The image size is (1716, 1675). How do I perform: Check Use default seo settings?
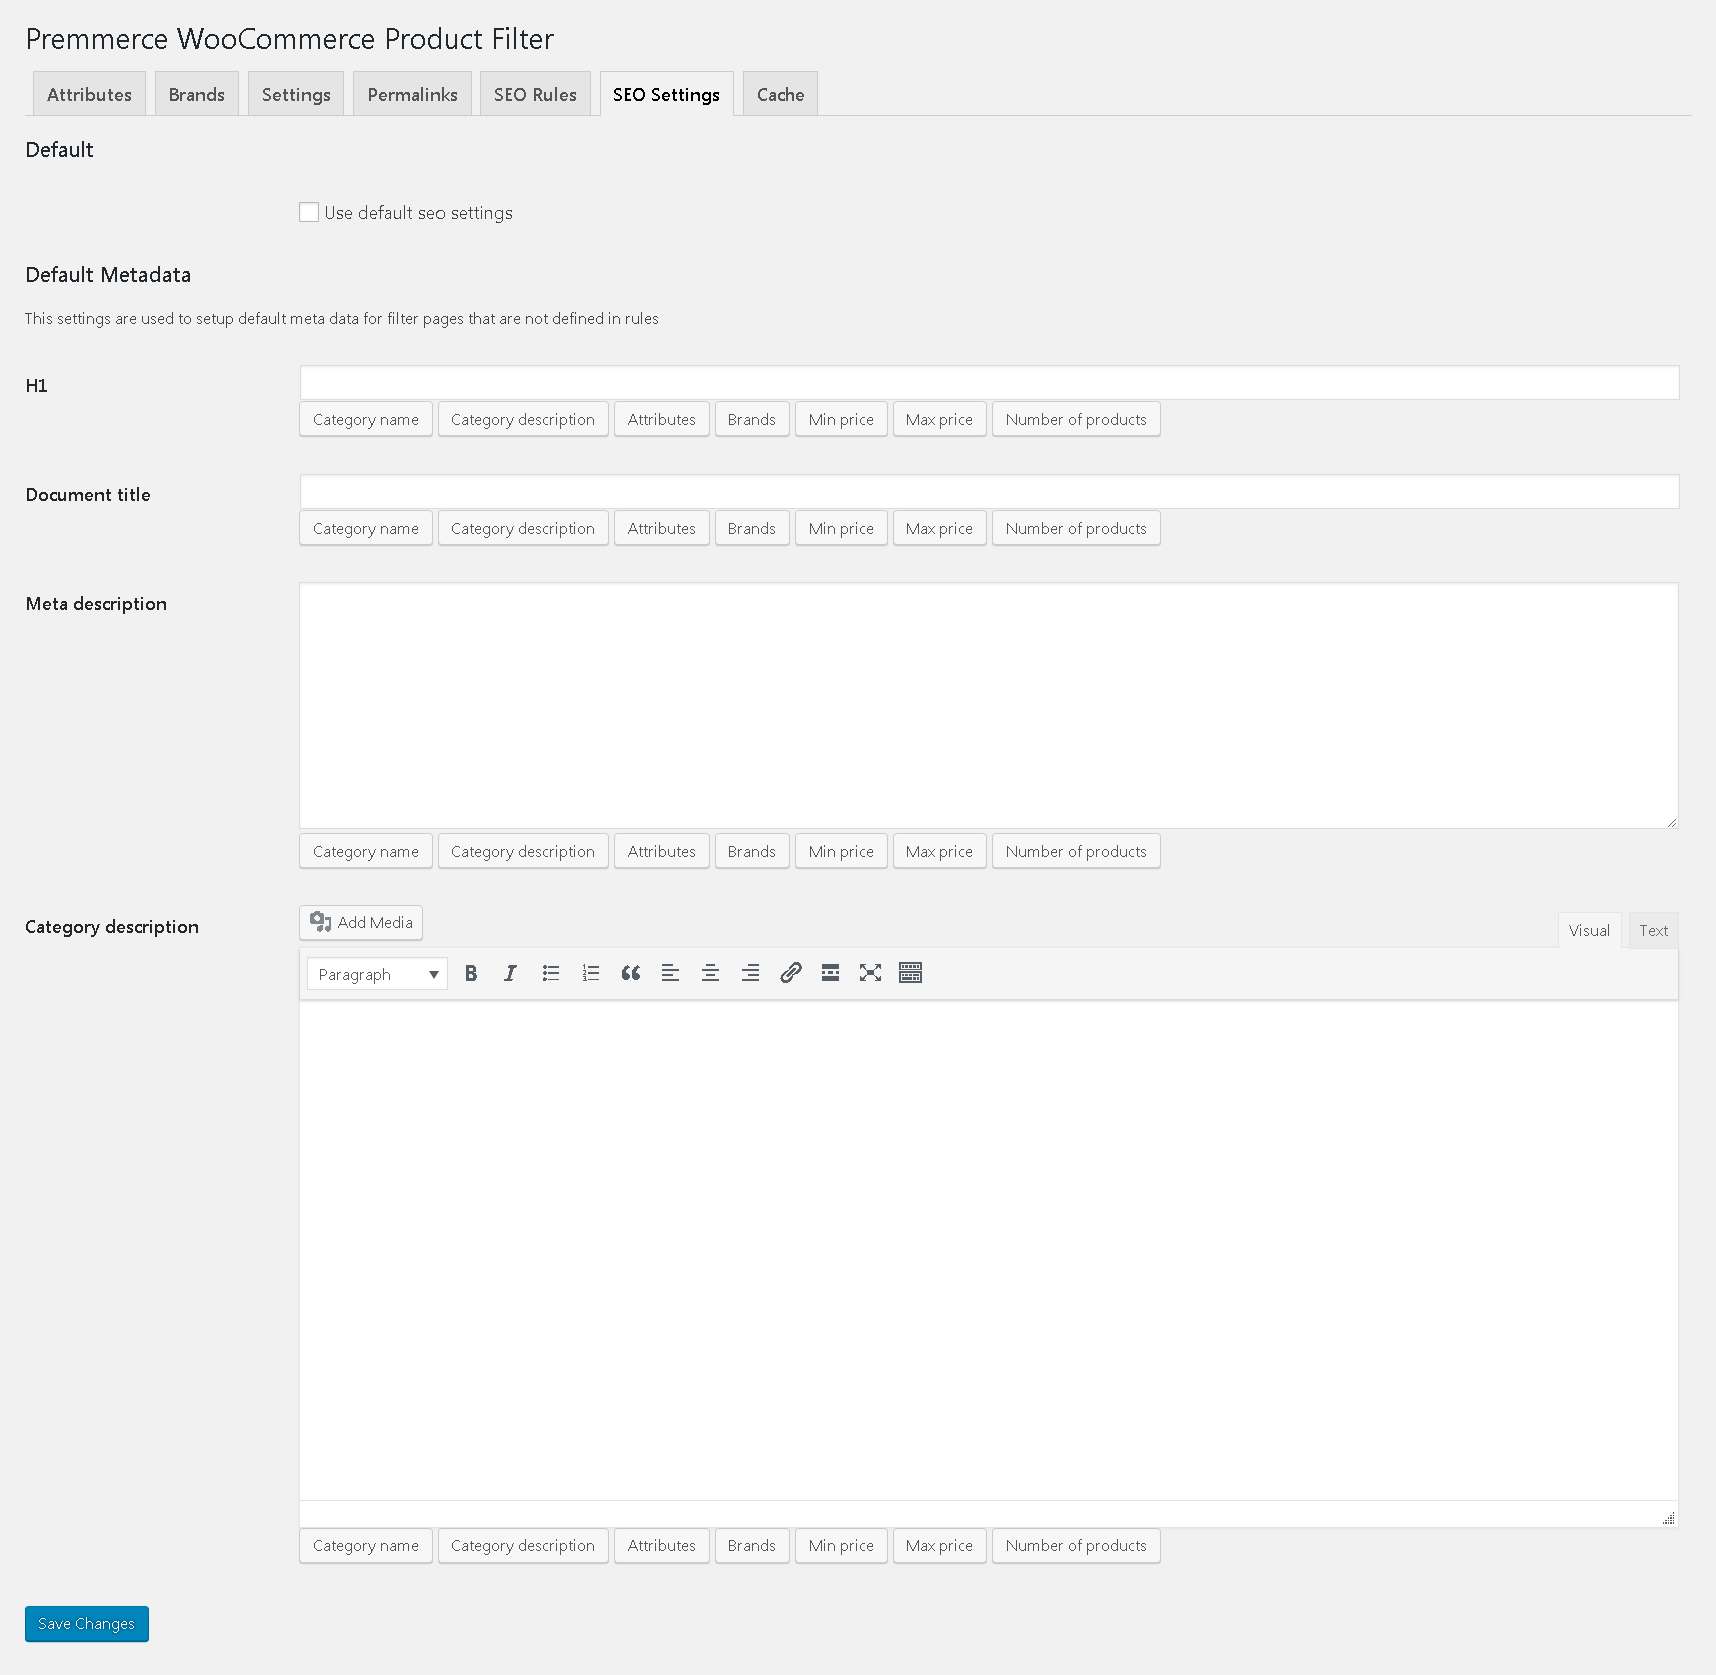coord(309,212)
